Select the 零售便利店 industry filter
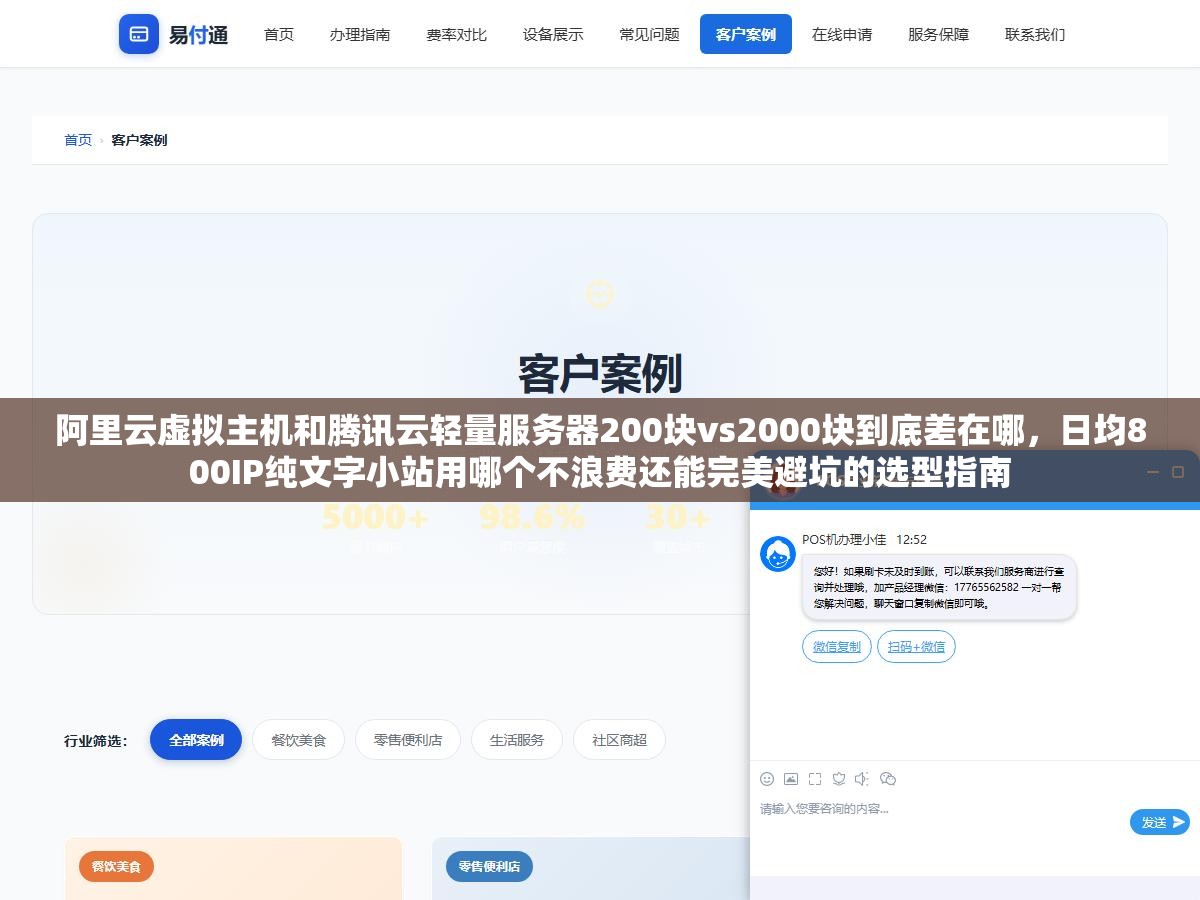Viewport: 1200px width, 900px height. [x=408, y=740]
